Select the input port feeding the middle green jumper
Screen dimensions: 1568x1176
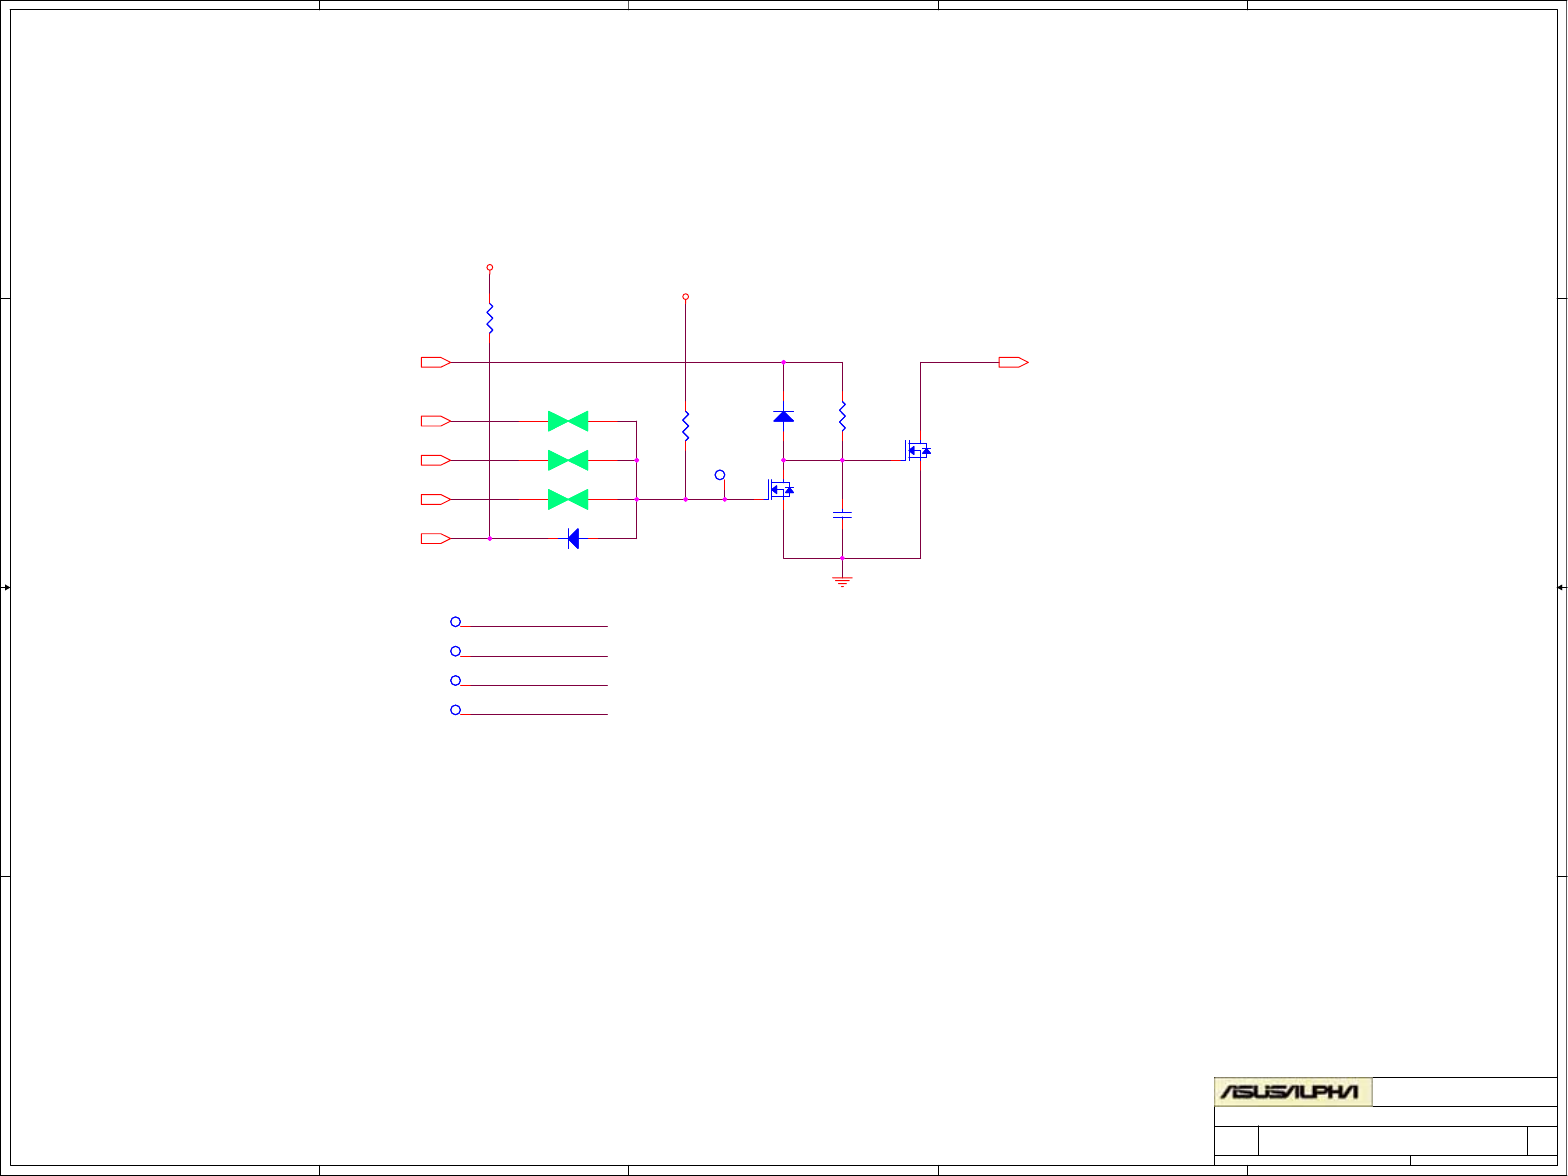coord(436,460)
